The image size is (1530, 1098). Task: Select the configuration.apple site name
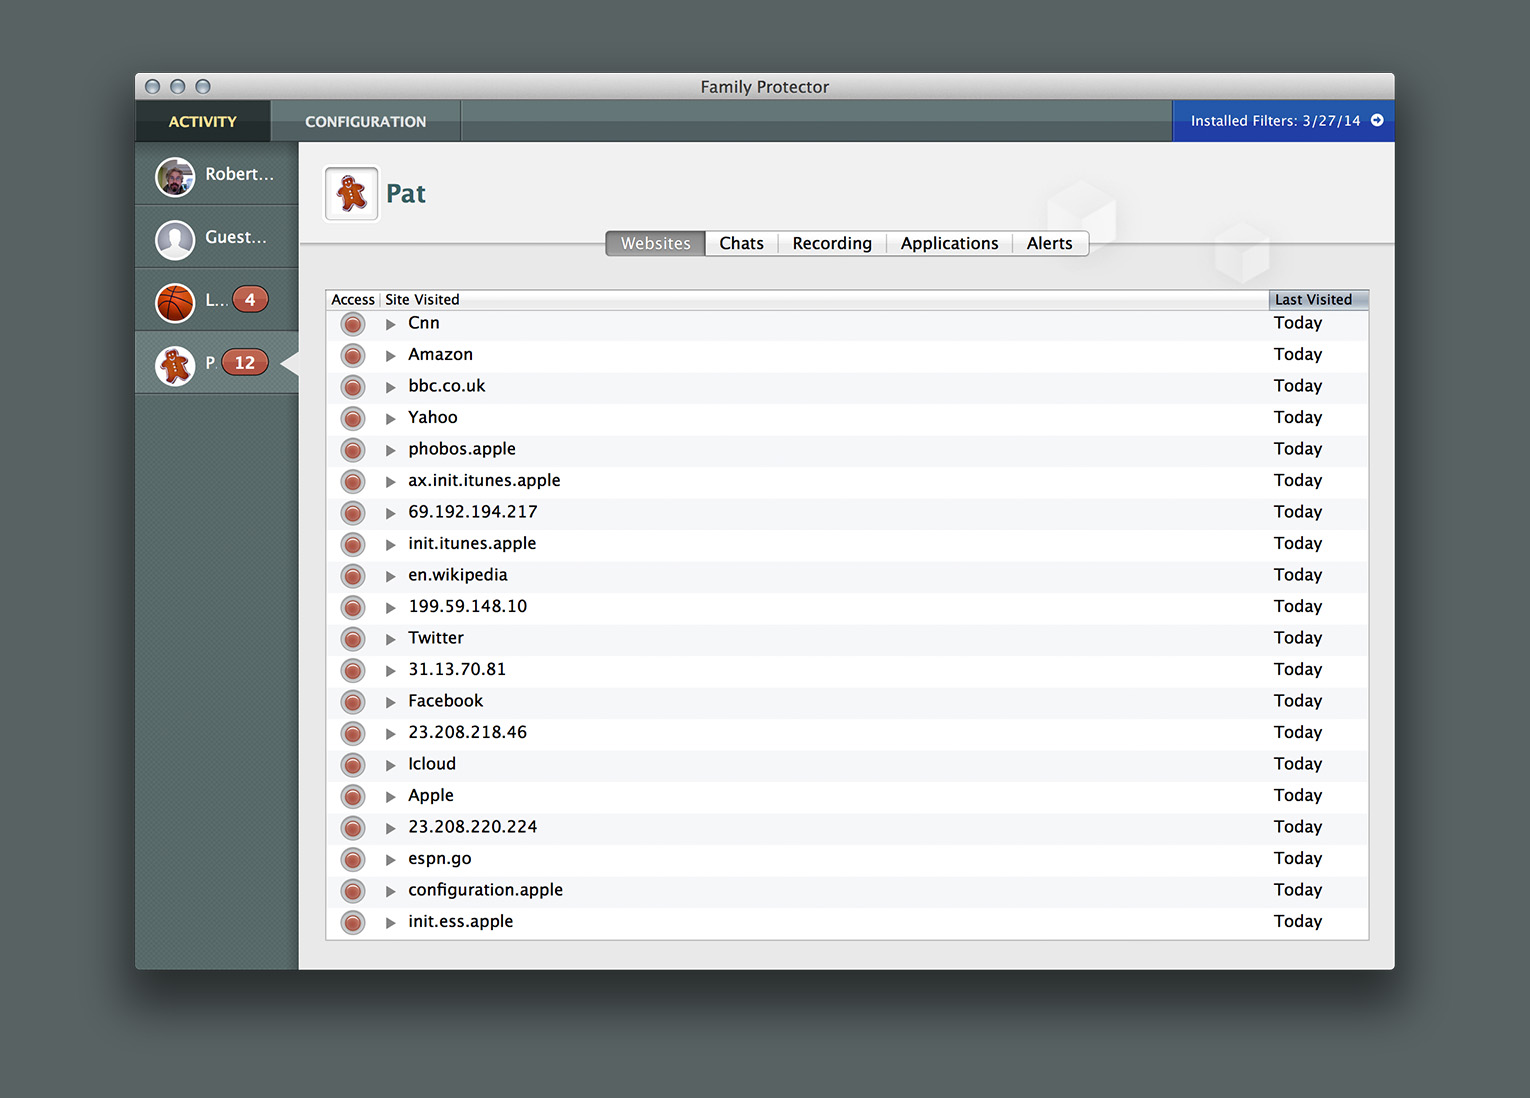pyautogui.click(x=485, y=890)
